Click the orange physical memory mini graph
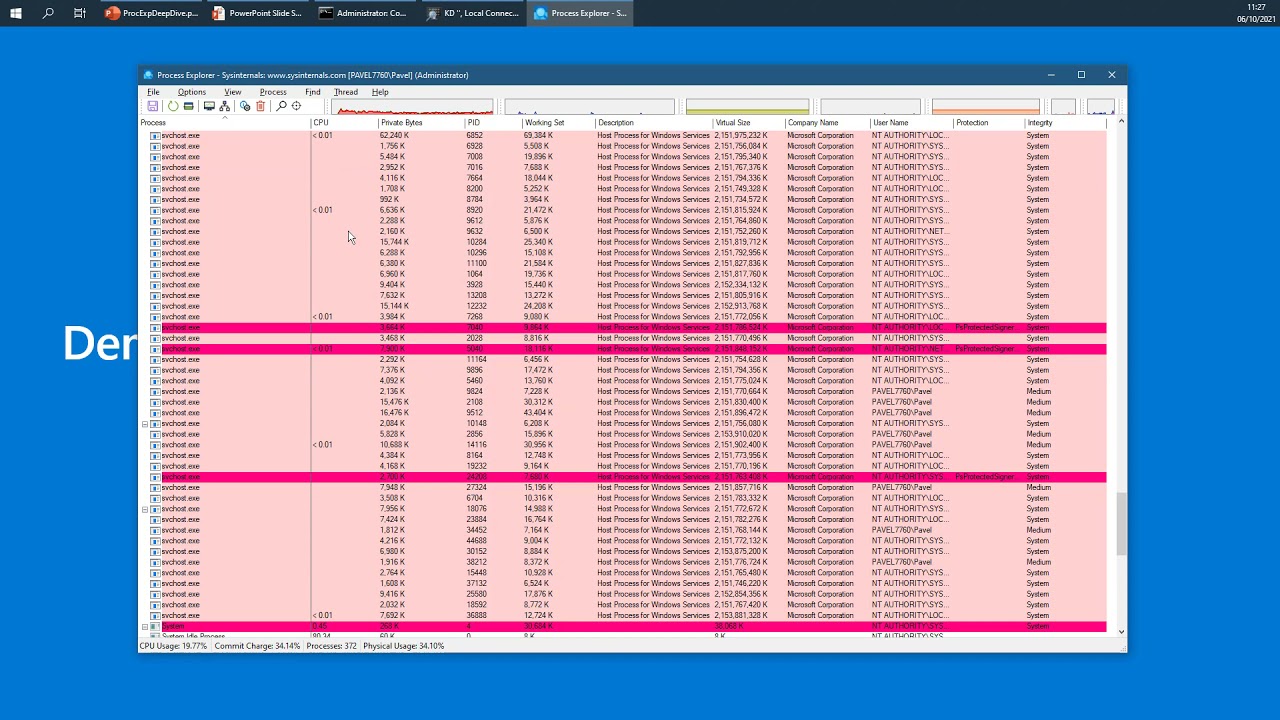Screen dimensions: 1280x720 pyautogui.click(x=985, y=106)
